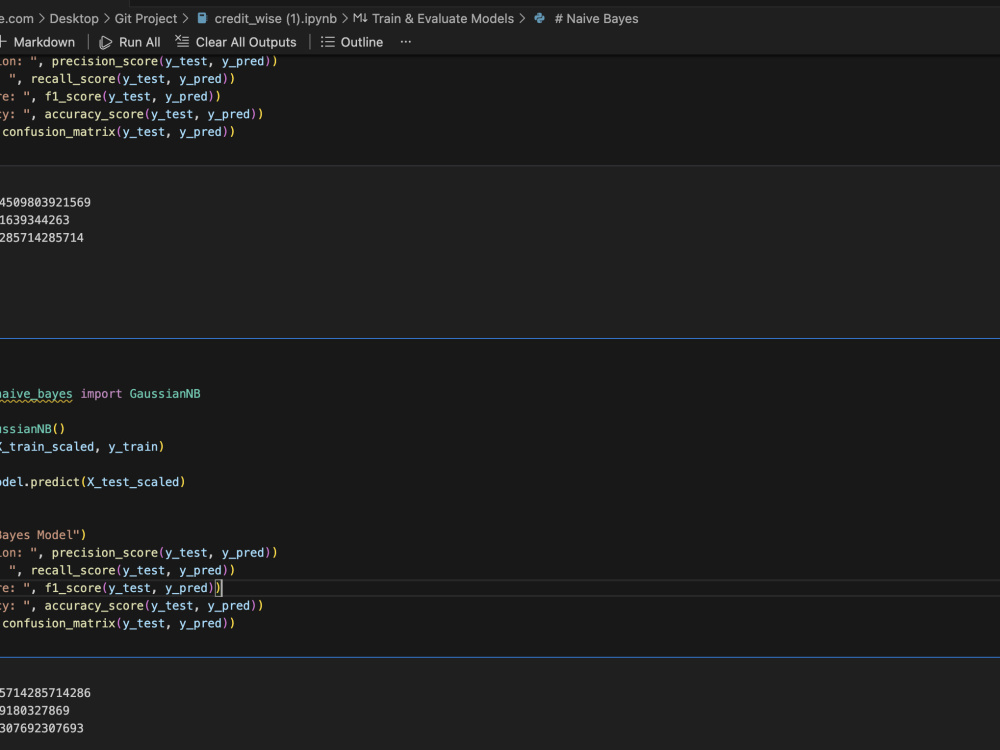This screenshot has height=750, width=1000.
Task: Place the cursor in the Bayes Model" string
Action: 39,534
